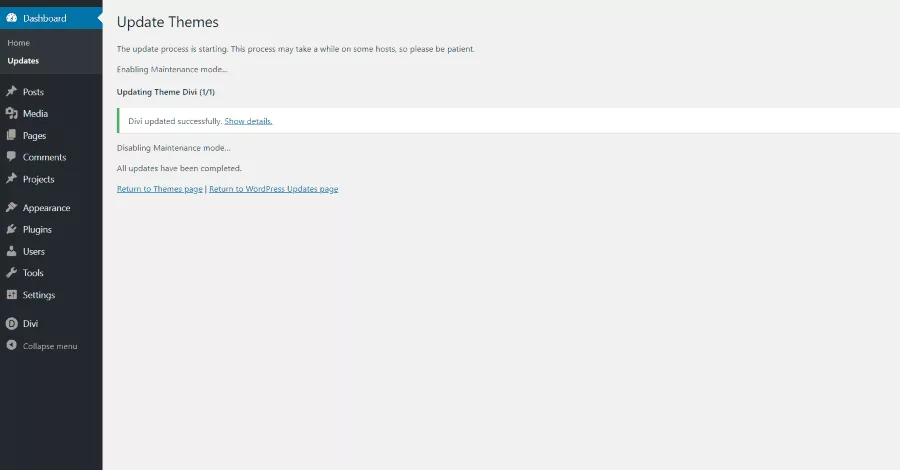Click the Pages stacked-sheets icon
The image size is (900, 470).
[x=11, y=135]
